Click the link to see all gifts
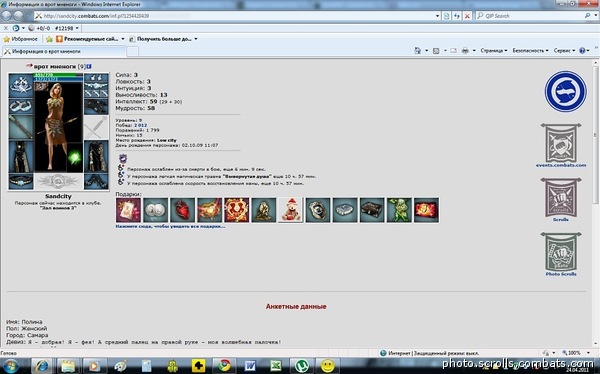The width and height of the screenshot is (600, 374). [170, 226]
